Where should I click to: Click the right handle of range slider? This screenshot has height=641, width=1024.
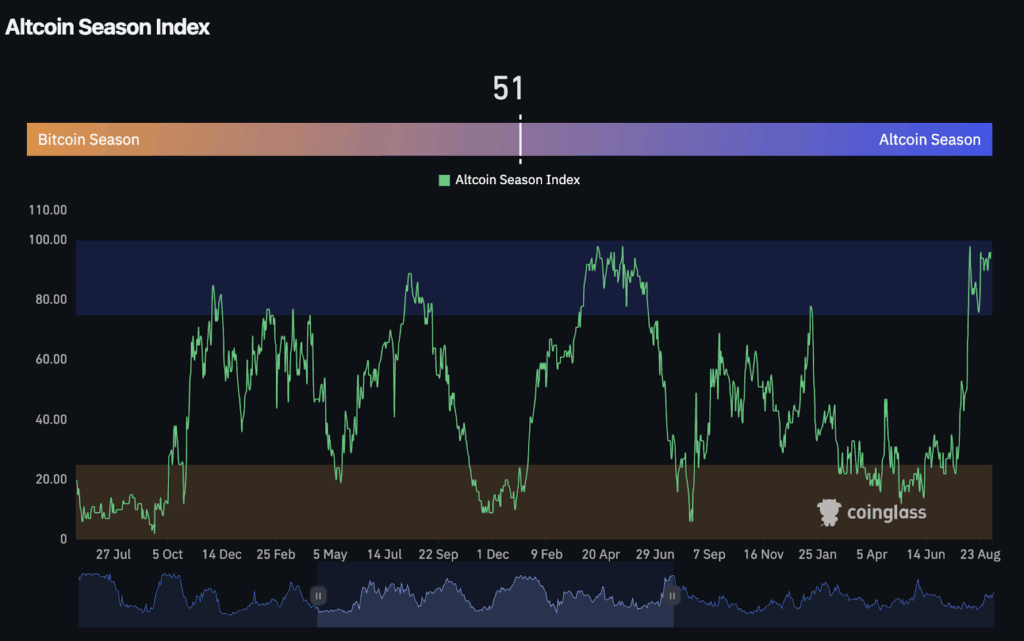673,596
